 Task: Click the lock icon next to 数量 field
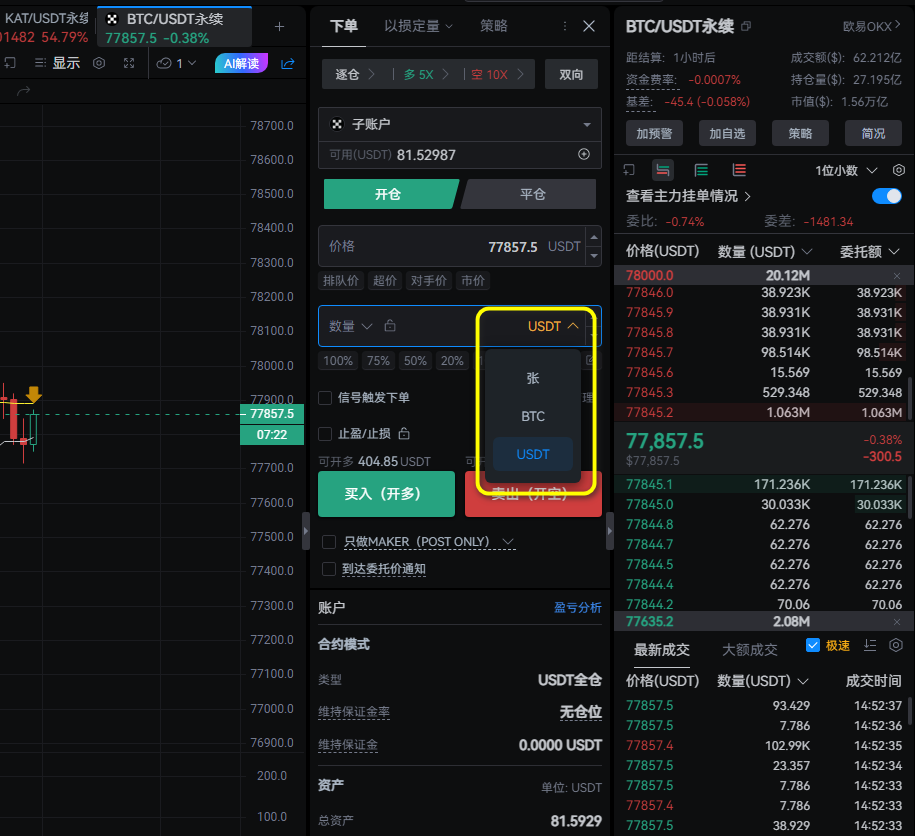[x=390, y=326]
